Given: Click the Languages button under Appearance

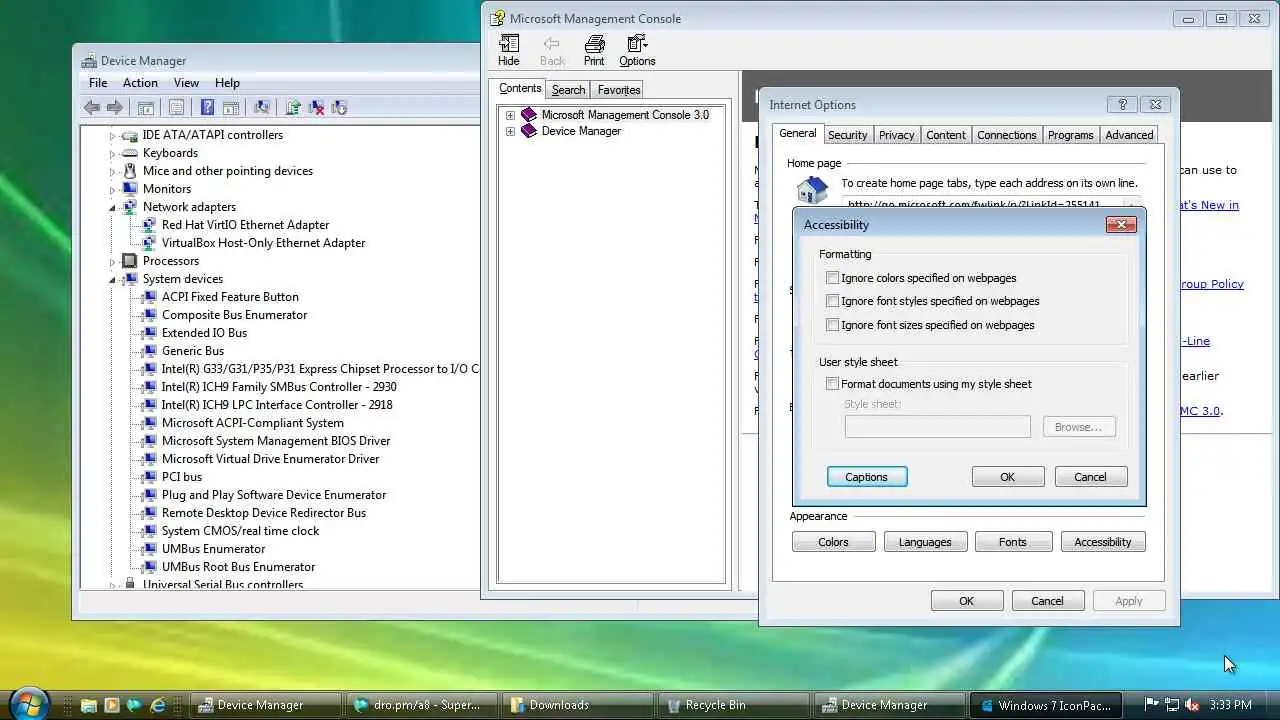Looking at the screenshot, I should [x=925, y=542].
